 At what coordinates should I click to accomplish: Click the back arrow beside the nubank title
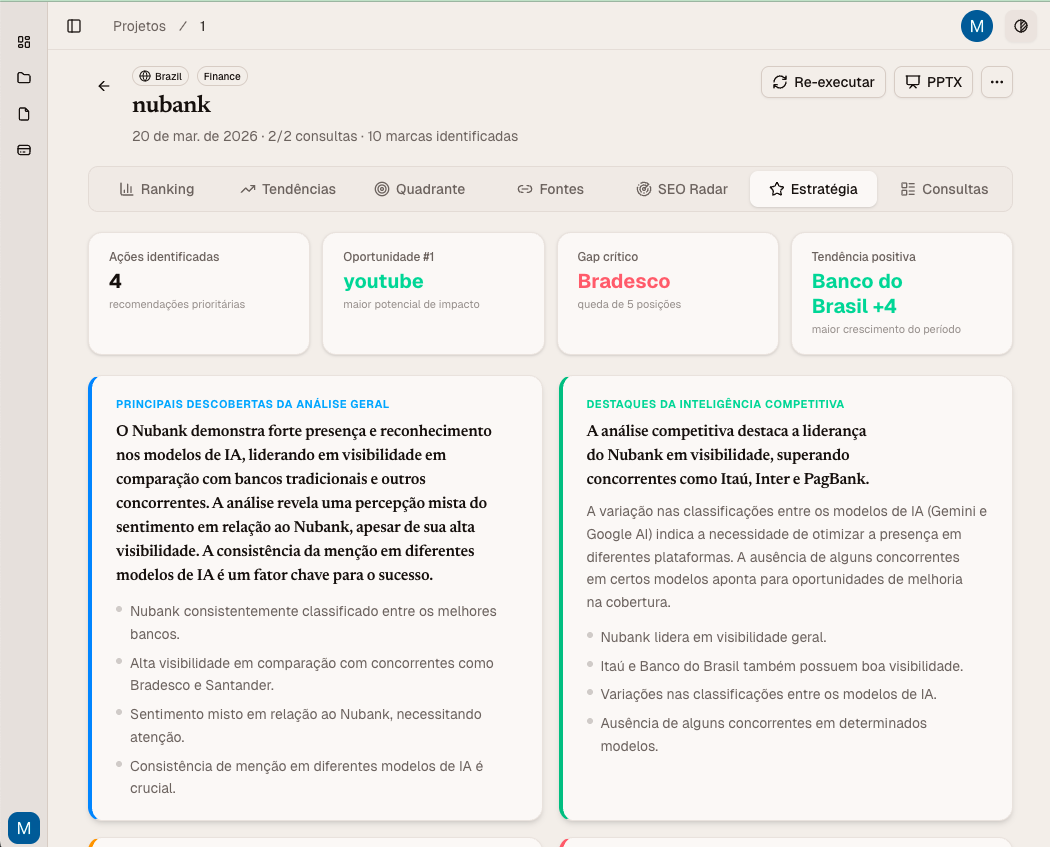point(104,86)
